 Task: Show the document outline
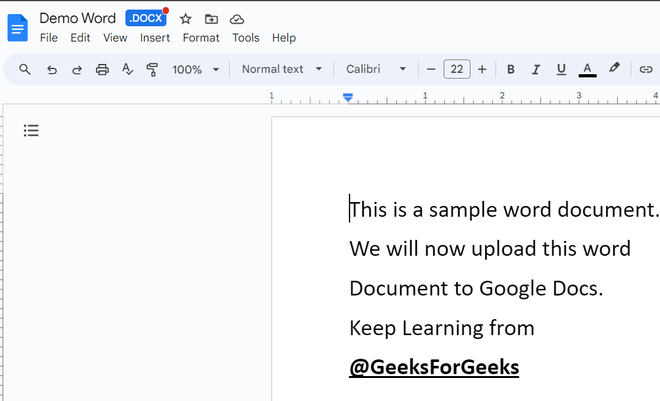[x=31, y=130]
